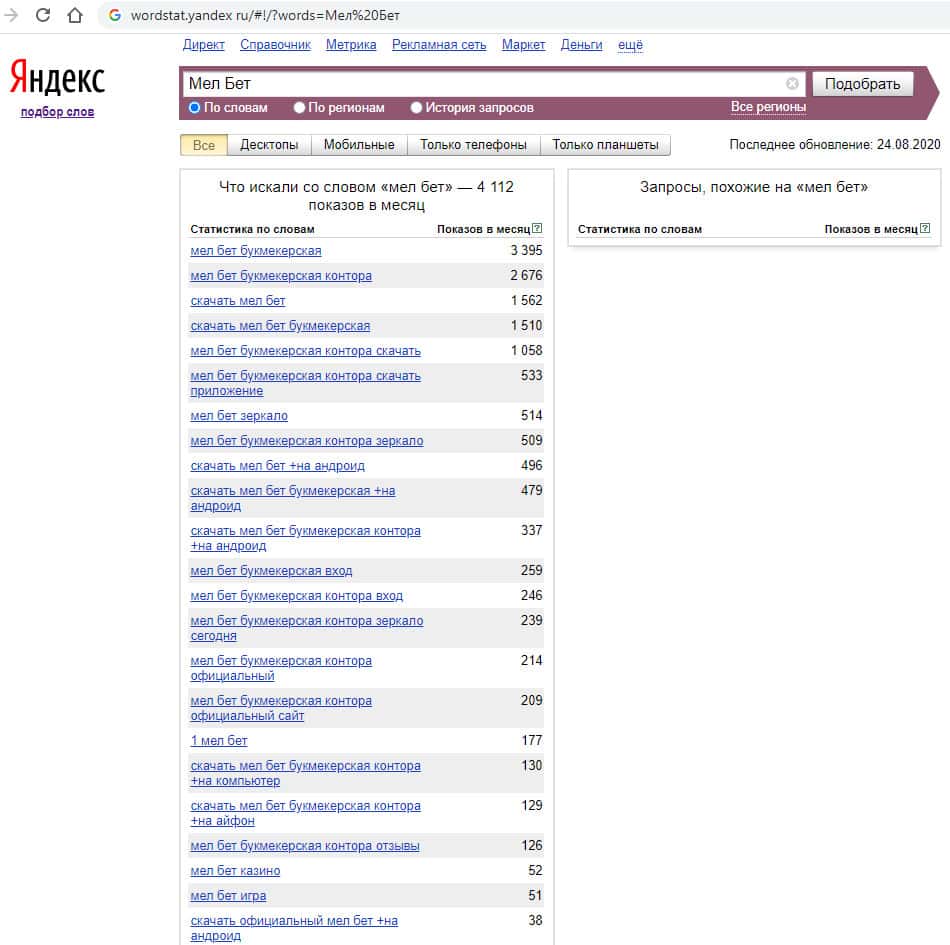Open query скачать мел бет букмекерская контора +на айфон
The width and height of the screenshot is (950, 945).
tap(305, 813)
